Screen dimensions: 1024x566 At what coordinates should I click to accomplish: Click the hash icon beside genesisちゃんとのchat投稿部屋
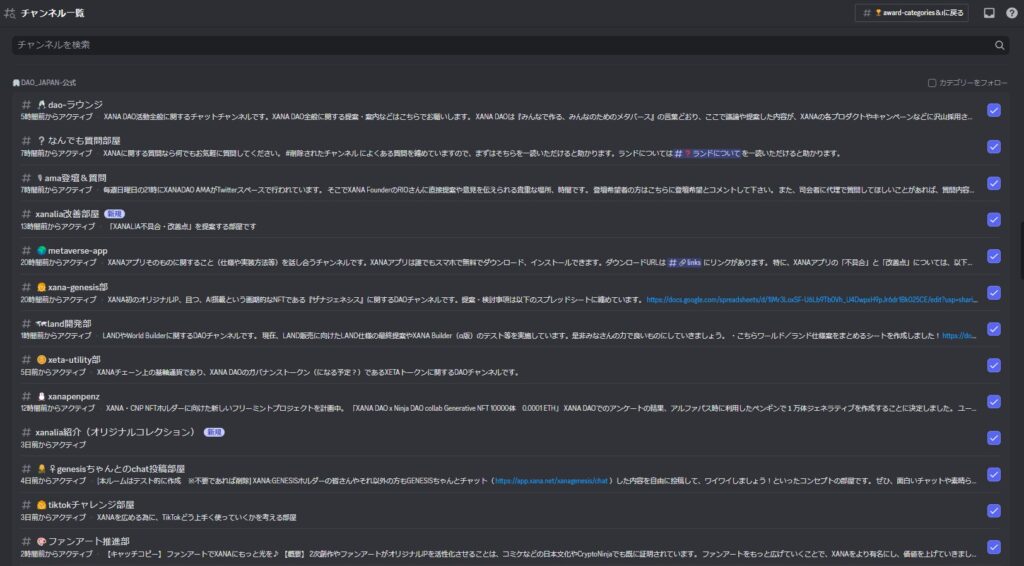point(26,468)
